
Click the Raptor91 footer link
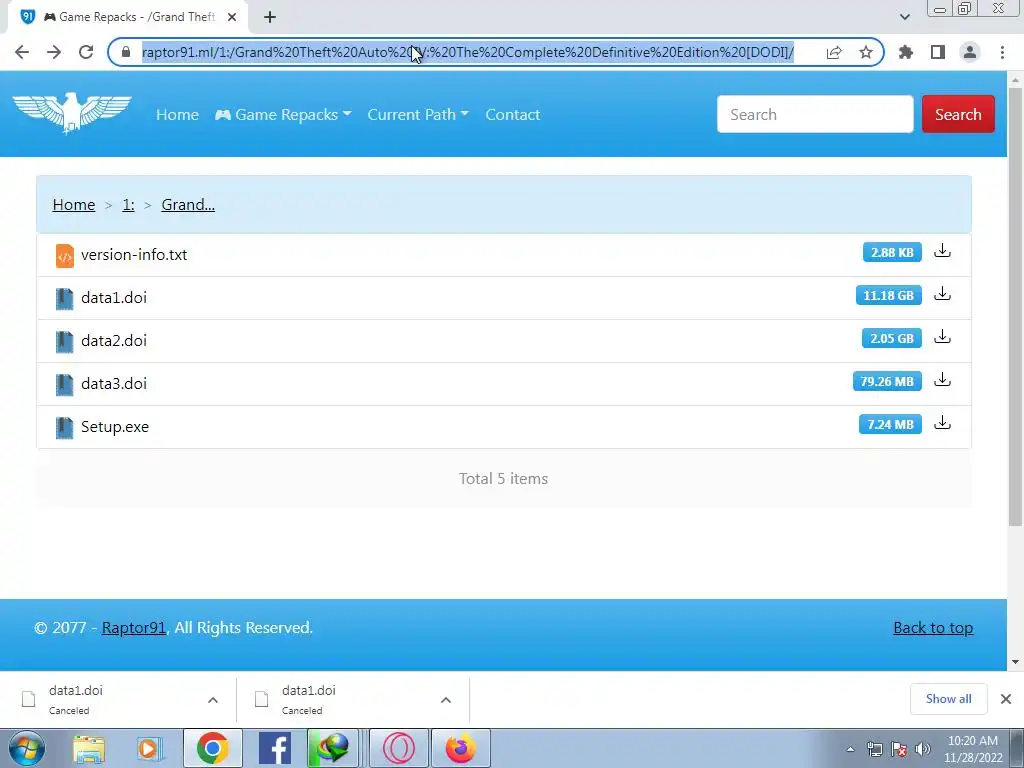click(x=134, y=628)
